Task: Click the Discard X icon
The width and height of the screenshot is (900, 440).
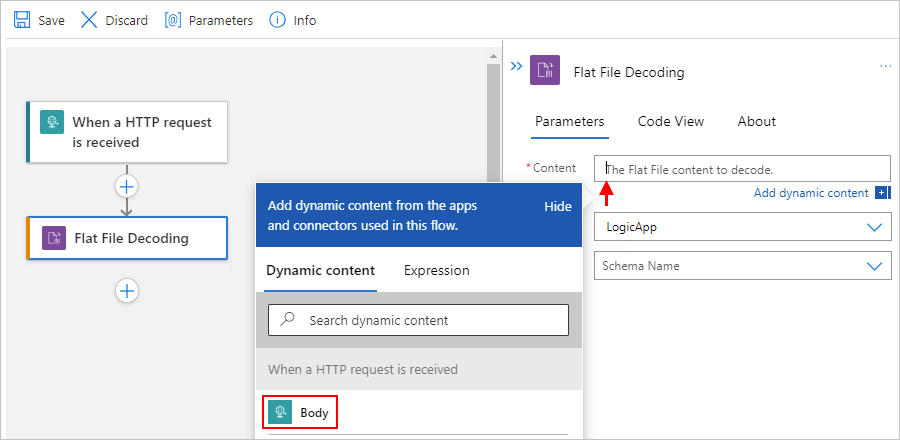Action: click(89, 20)
